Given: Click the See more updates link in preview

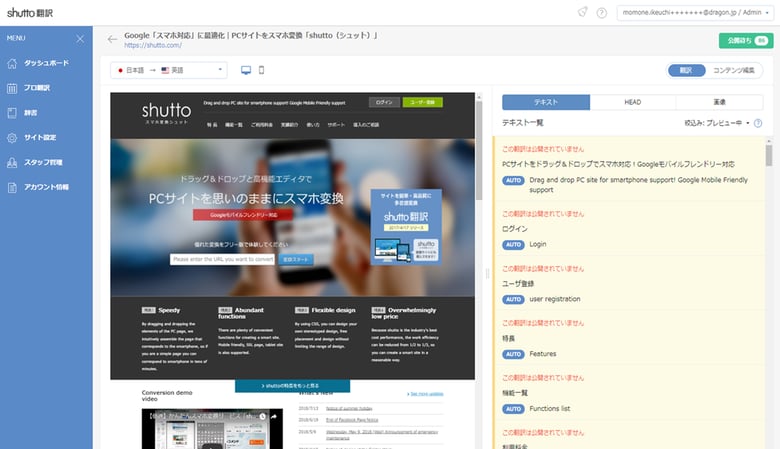Looking at the screenshot, I should point(425,394).
